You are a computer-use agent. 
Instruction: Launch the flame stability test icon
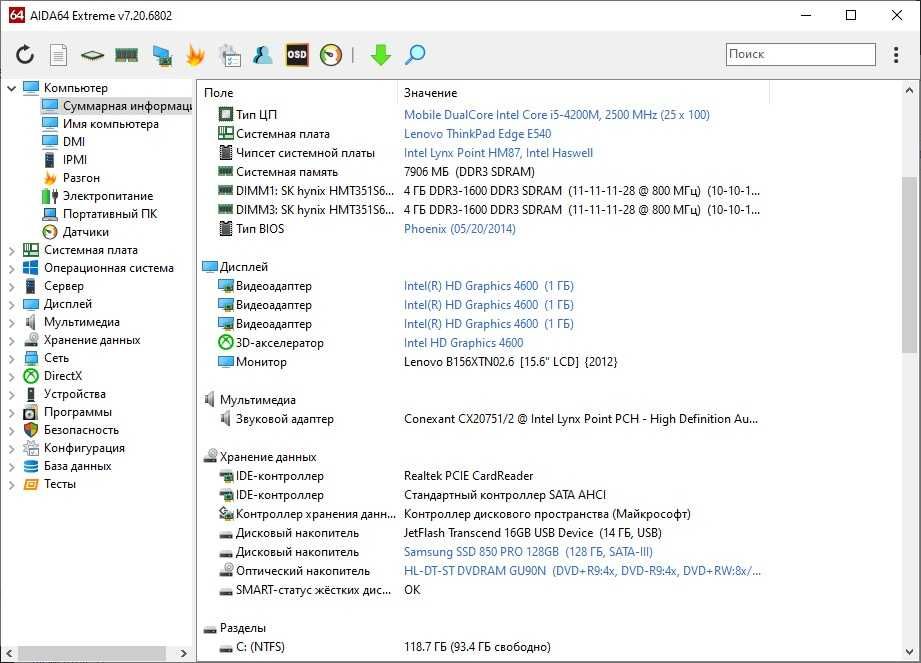(x=195, y=55)
